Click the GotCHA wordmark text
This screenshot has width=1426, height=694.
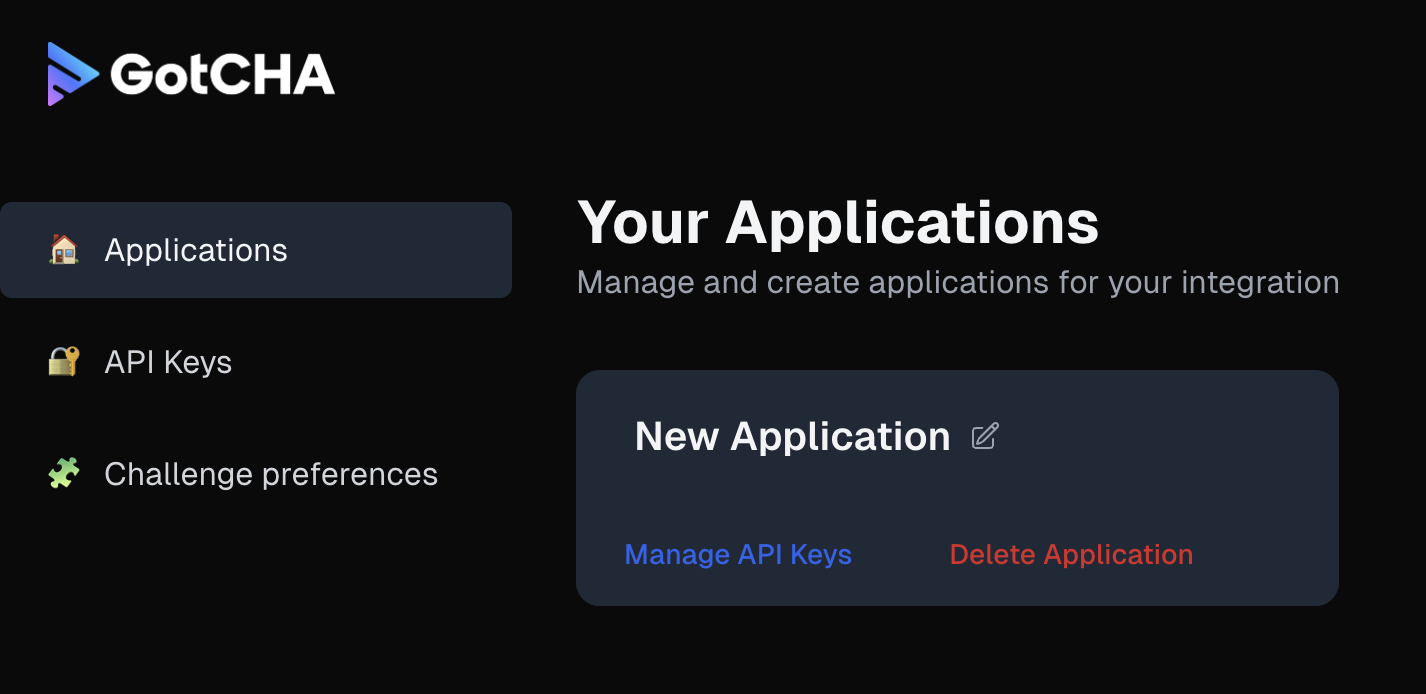click(x=222, y=74)
